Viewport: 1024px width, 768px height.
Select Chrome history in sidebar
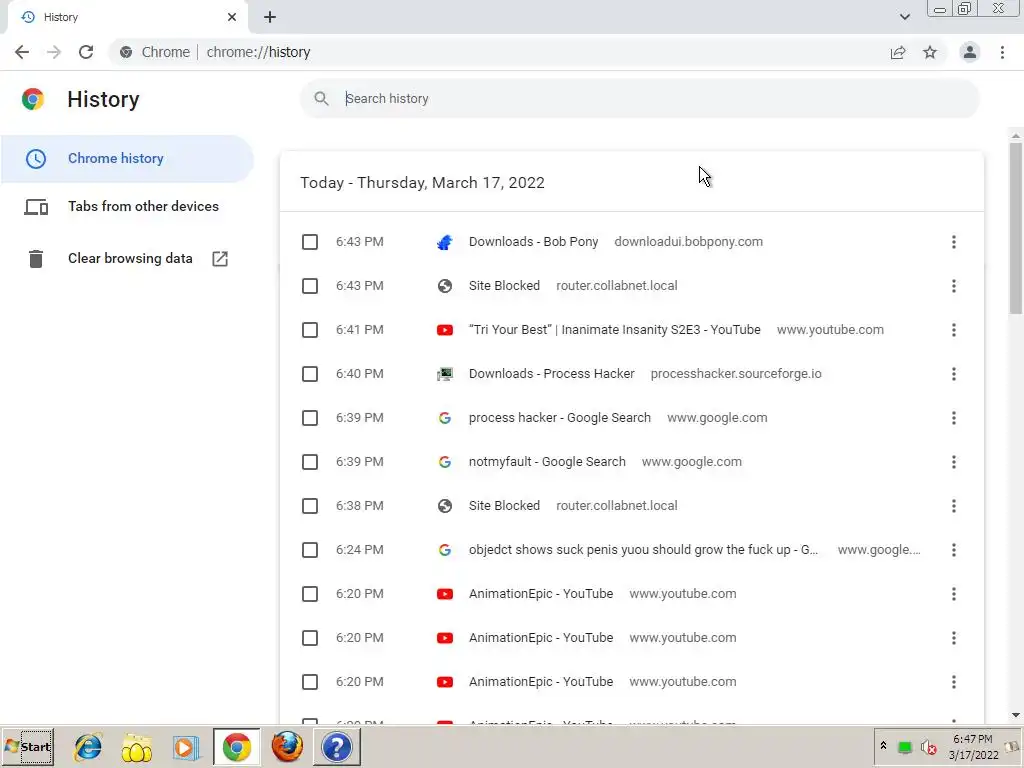coord(127,159)
